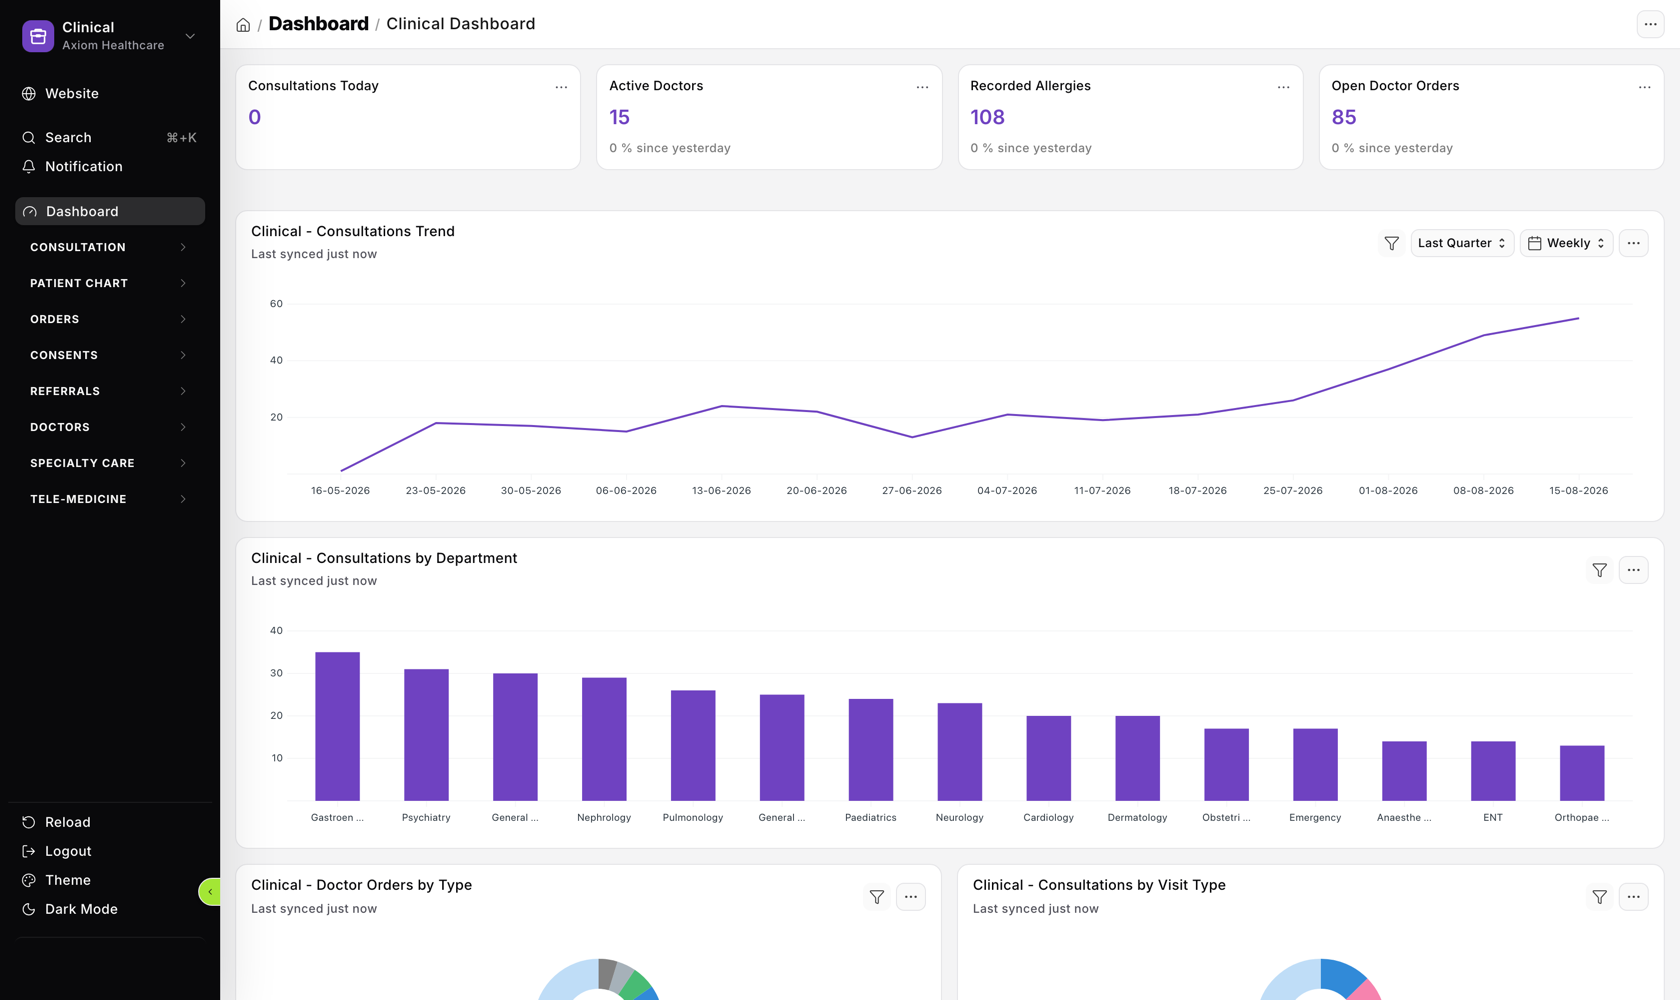This screenshot has height=1000, width=1680.
Task: Open the Search item in sidebar
Action: click(x=110, y=137)
